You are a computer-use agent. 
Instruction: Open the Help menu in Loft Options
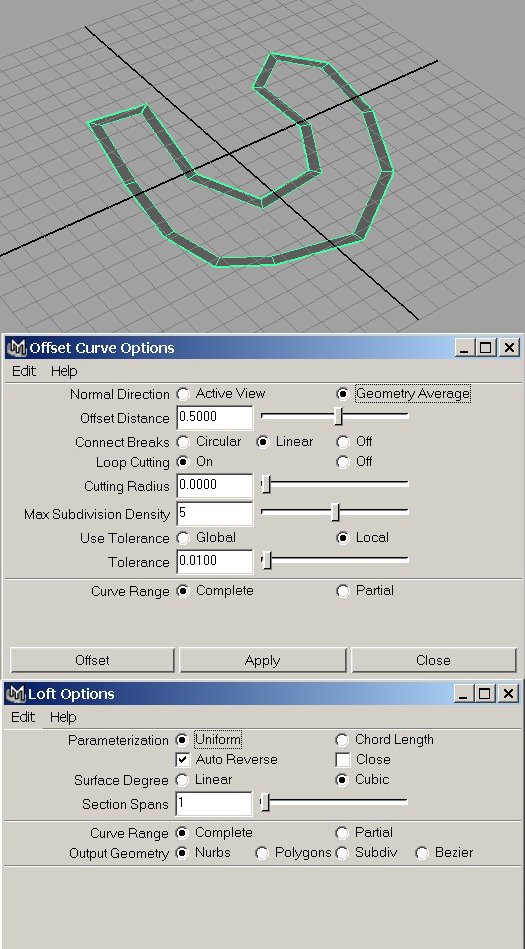coord(63,717)
